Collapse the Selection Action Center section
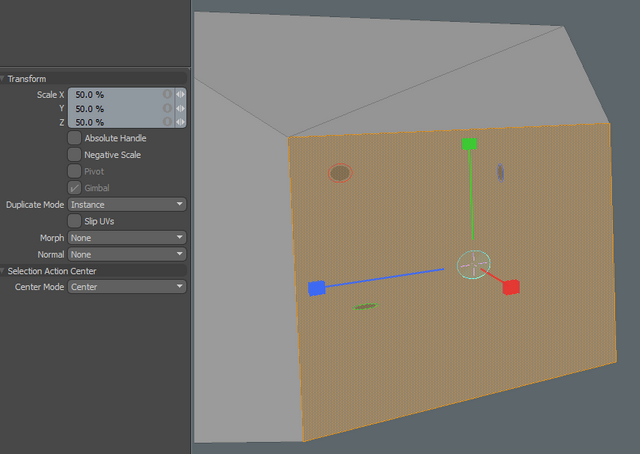 [x=3, y=271]
